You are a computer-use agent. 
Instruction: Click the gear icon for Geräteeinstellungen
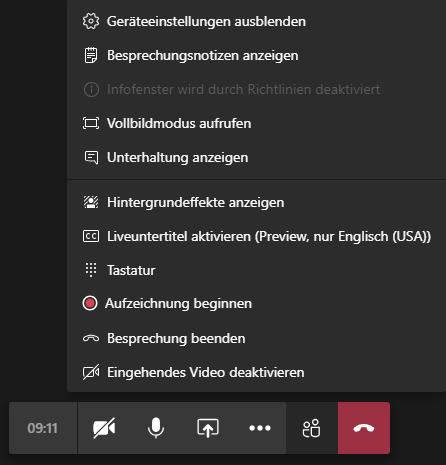[x=91, y=21]
